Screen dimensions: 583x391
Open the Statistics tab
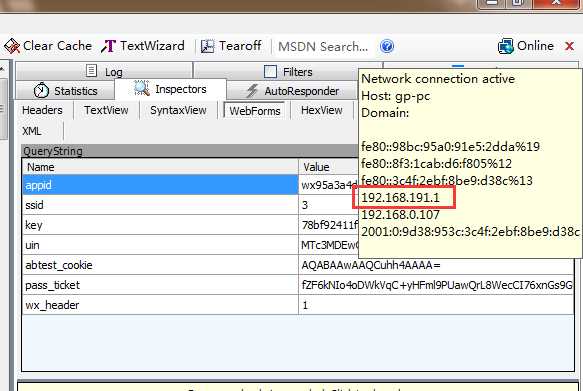65,91
